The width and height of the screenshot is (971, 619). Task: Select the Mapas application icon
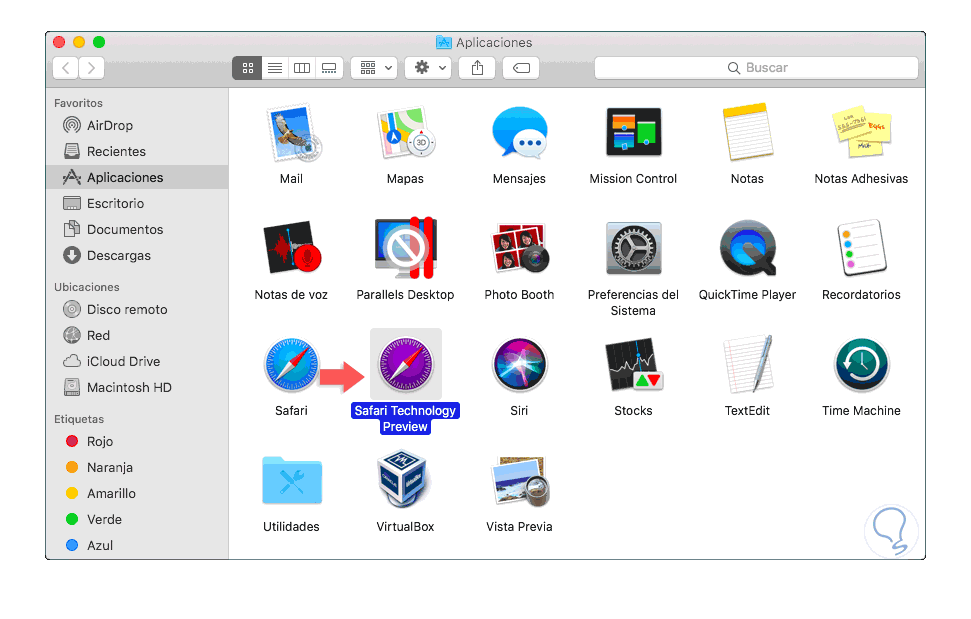tap(406, 134)
